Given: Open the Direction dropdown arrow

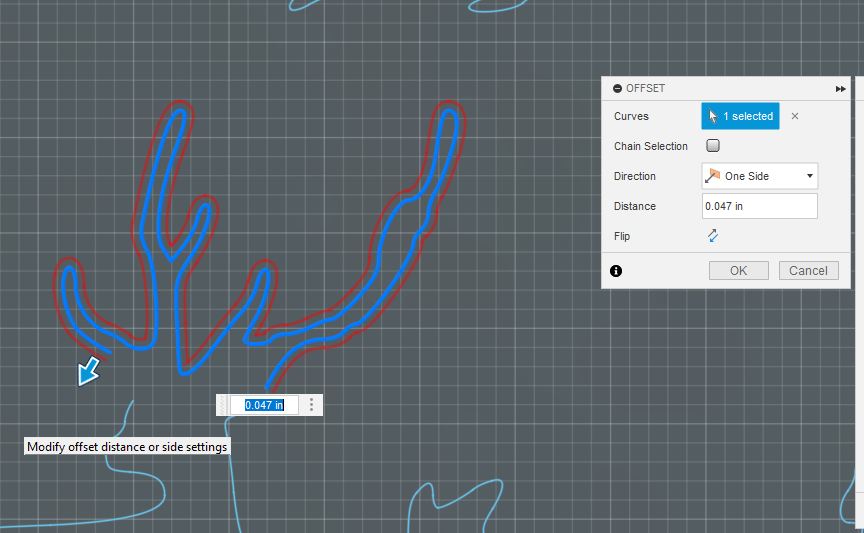Looking at the screenshot, I should tap(809, 176).
